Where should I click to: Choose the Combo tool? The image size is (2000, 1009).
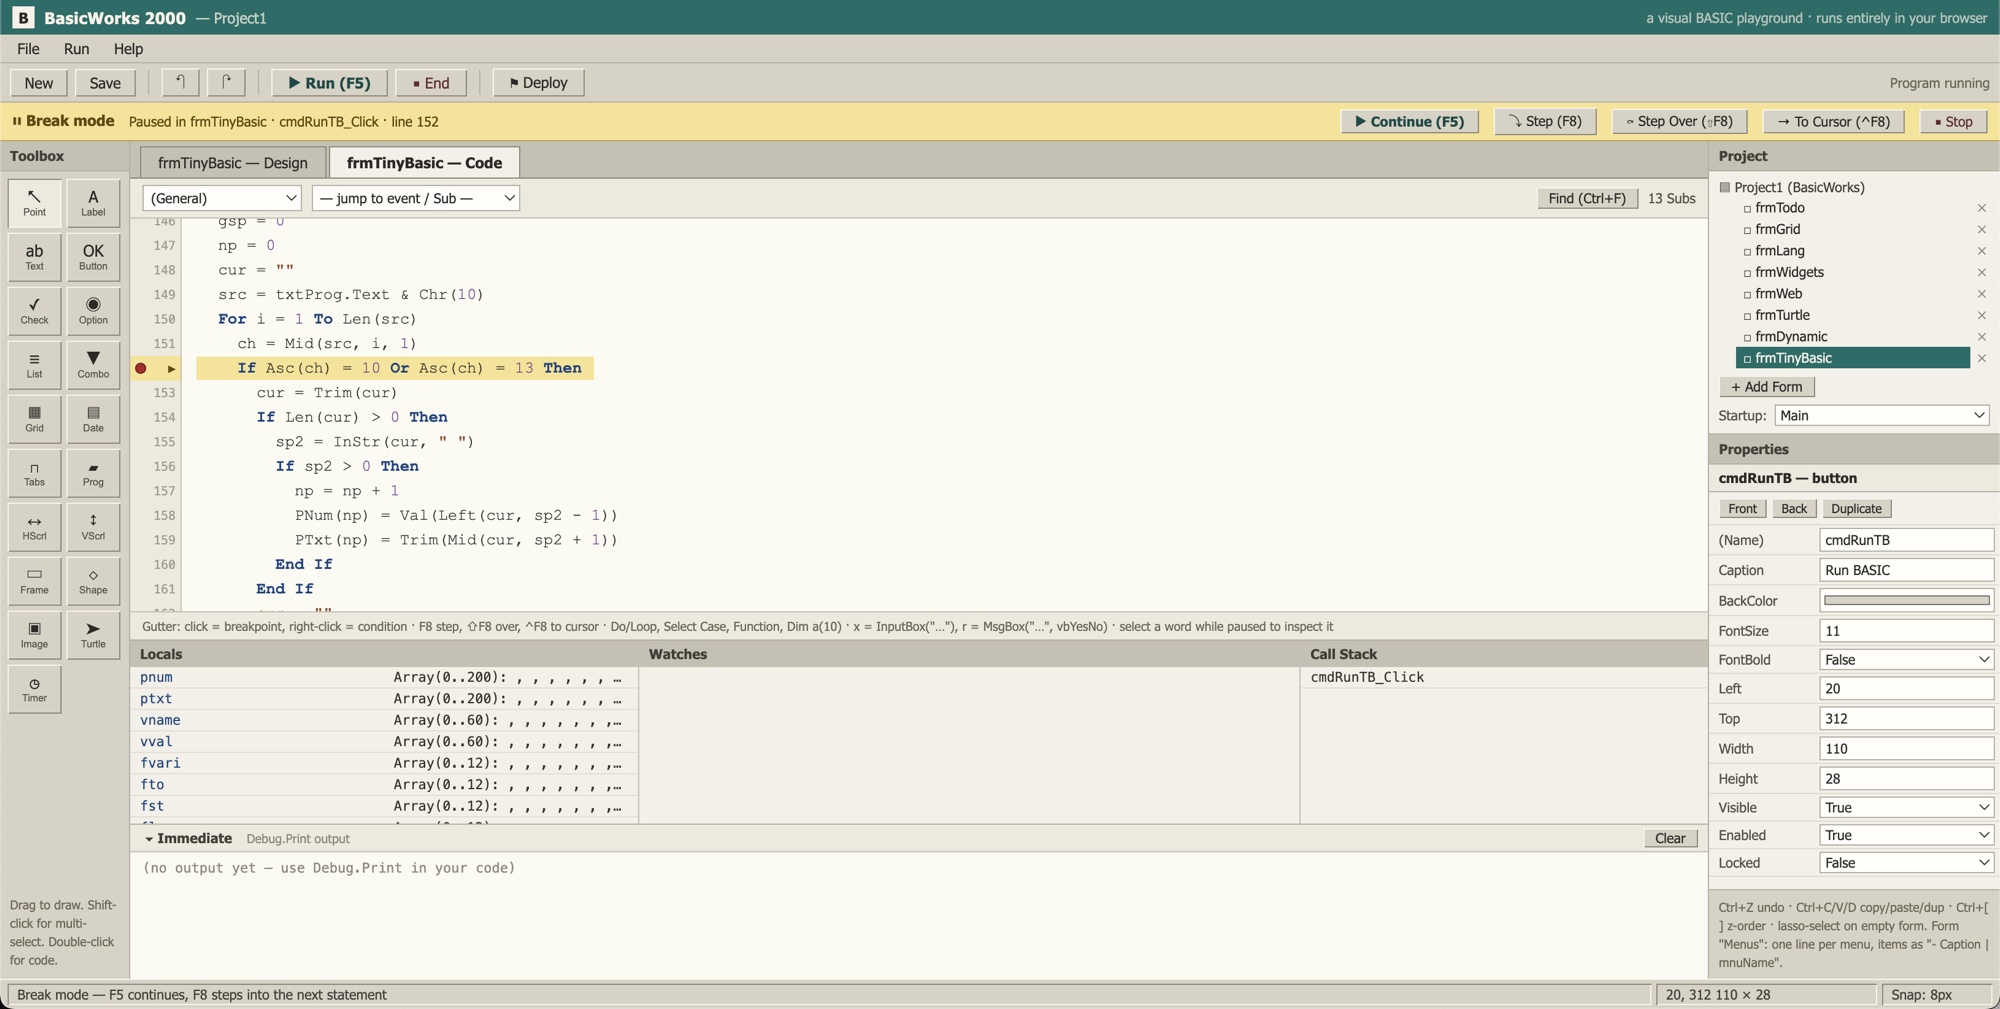point(93,365)
